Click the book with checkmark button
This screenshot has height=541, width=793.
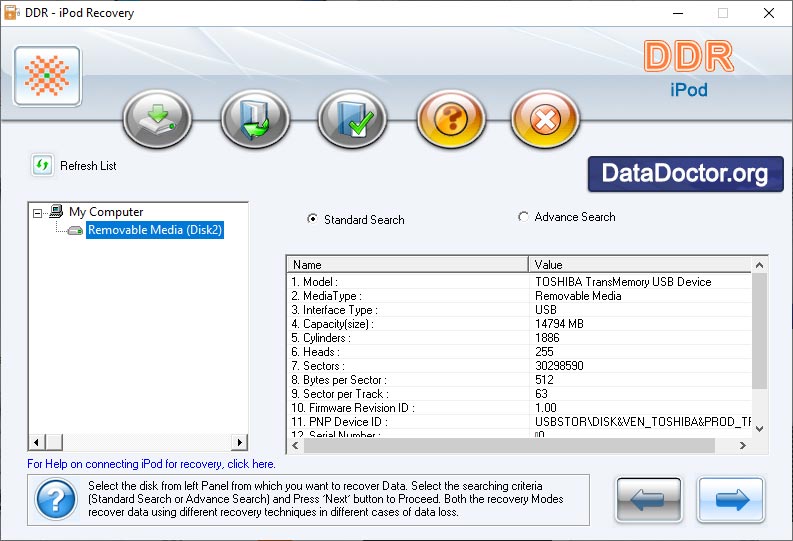353,119
